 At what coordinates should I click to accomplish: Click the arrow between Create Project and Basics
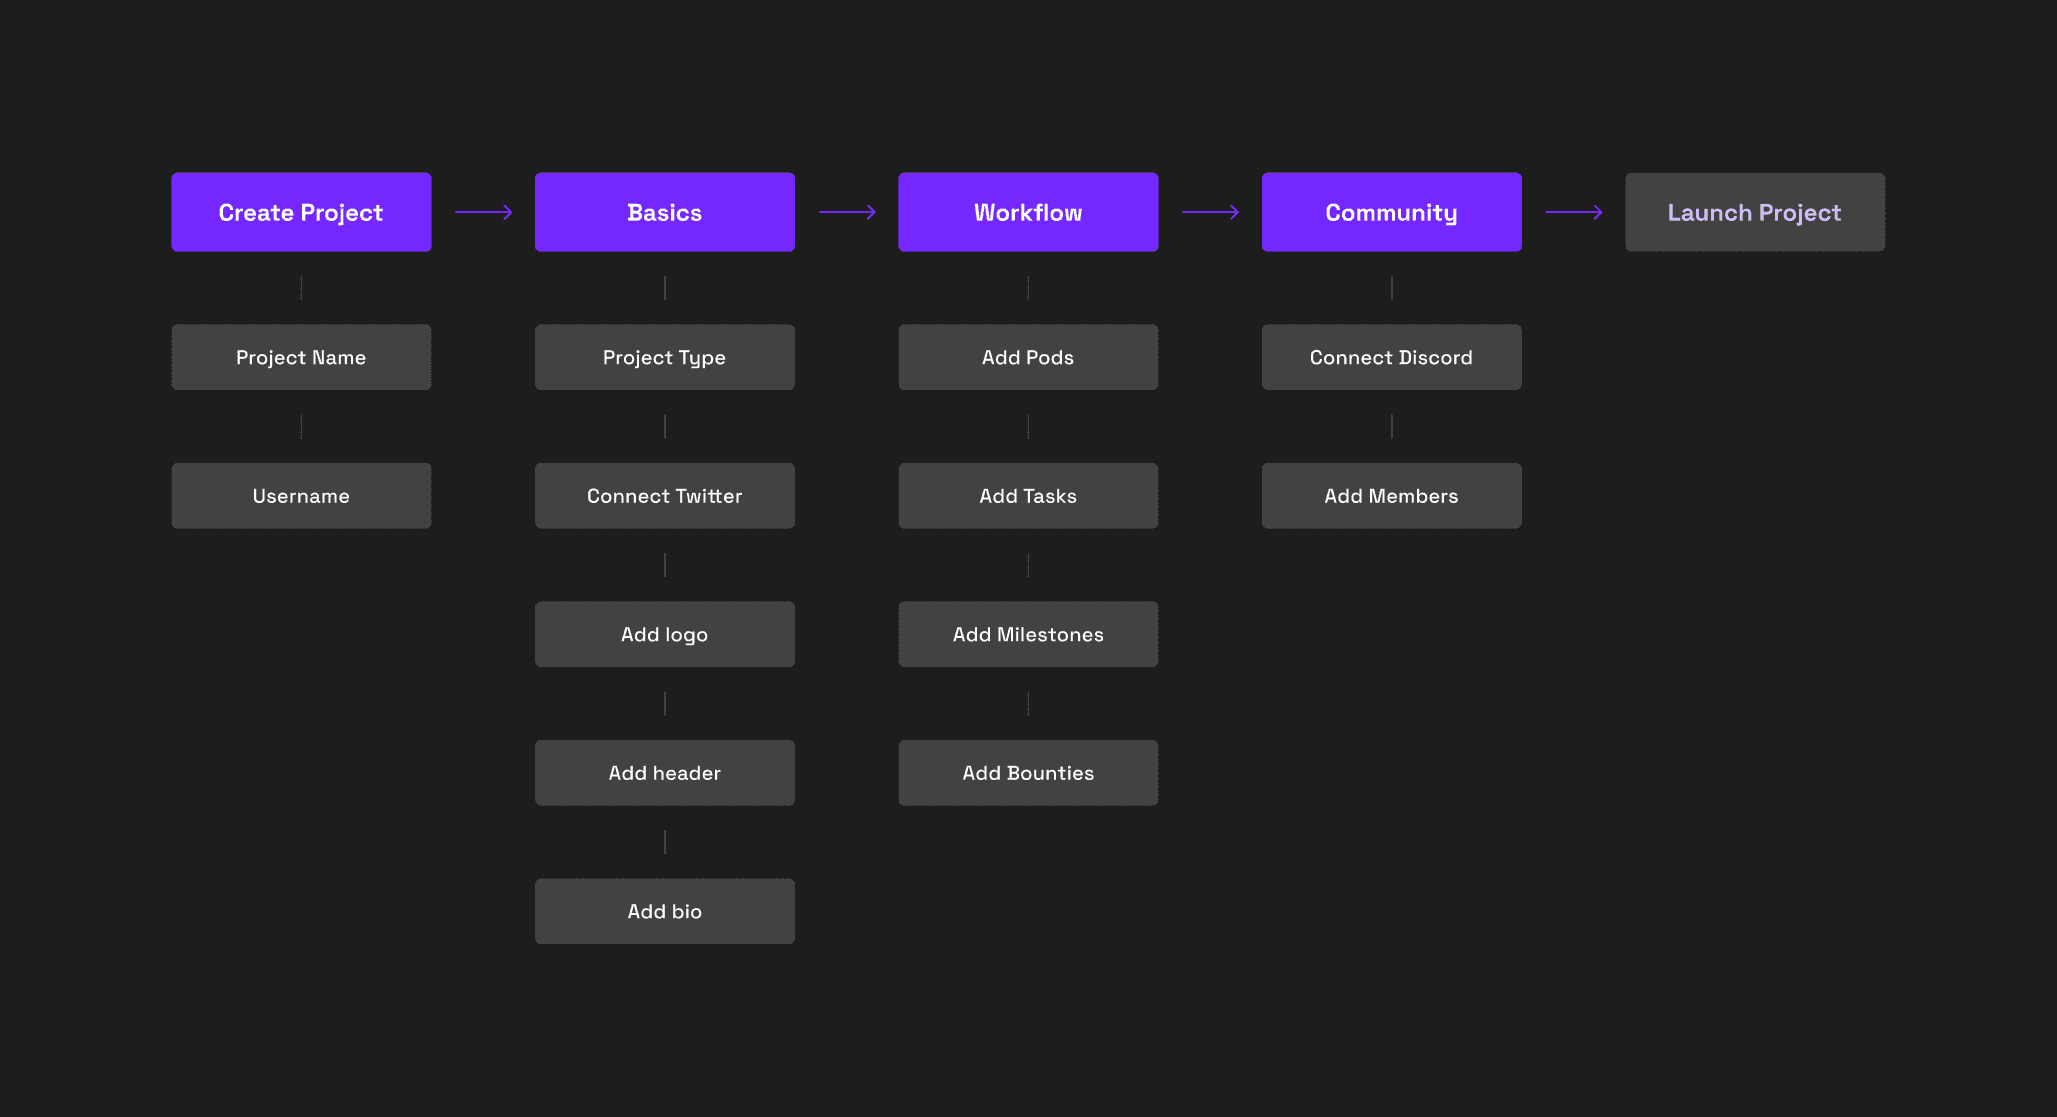click(483, 212)
